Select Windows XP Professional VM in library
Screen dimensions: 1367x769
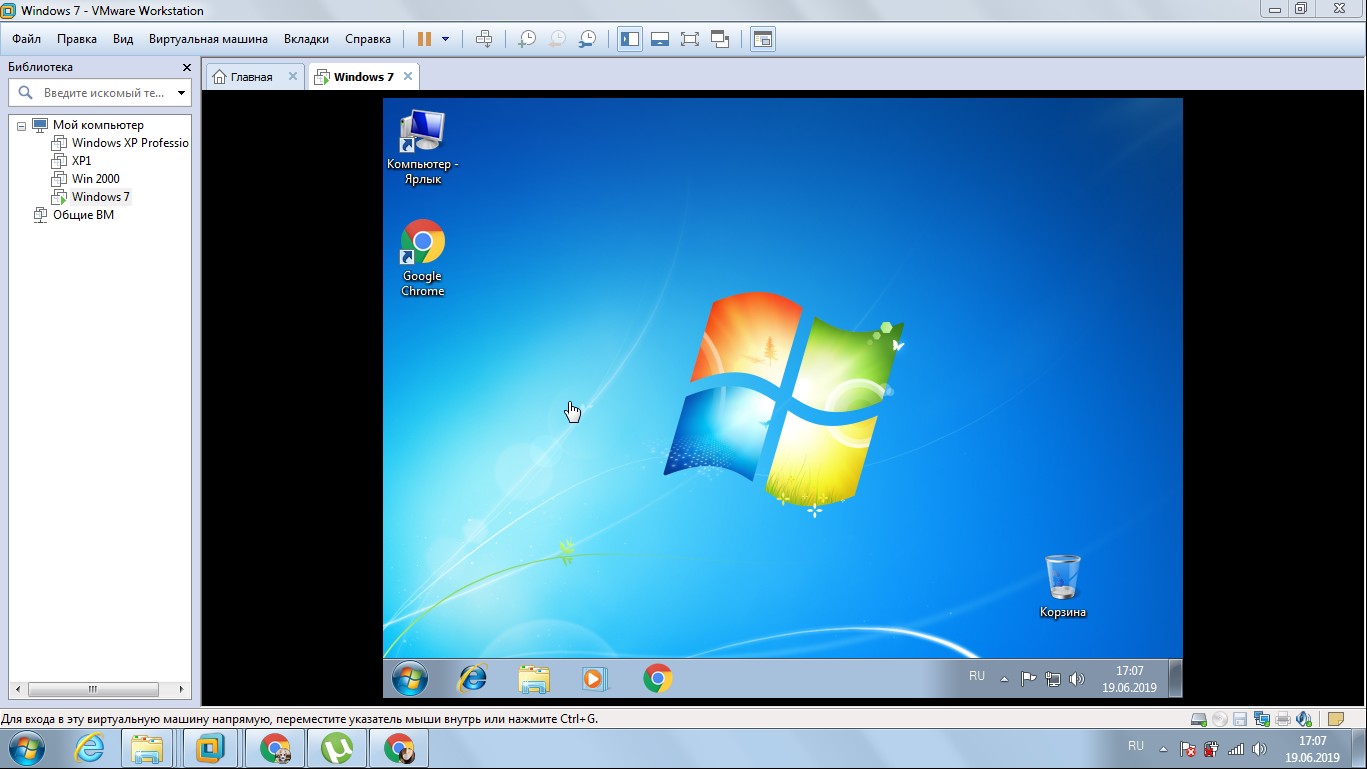point(130,143)
